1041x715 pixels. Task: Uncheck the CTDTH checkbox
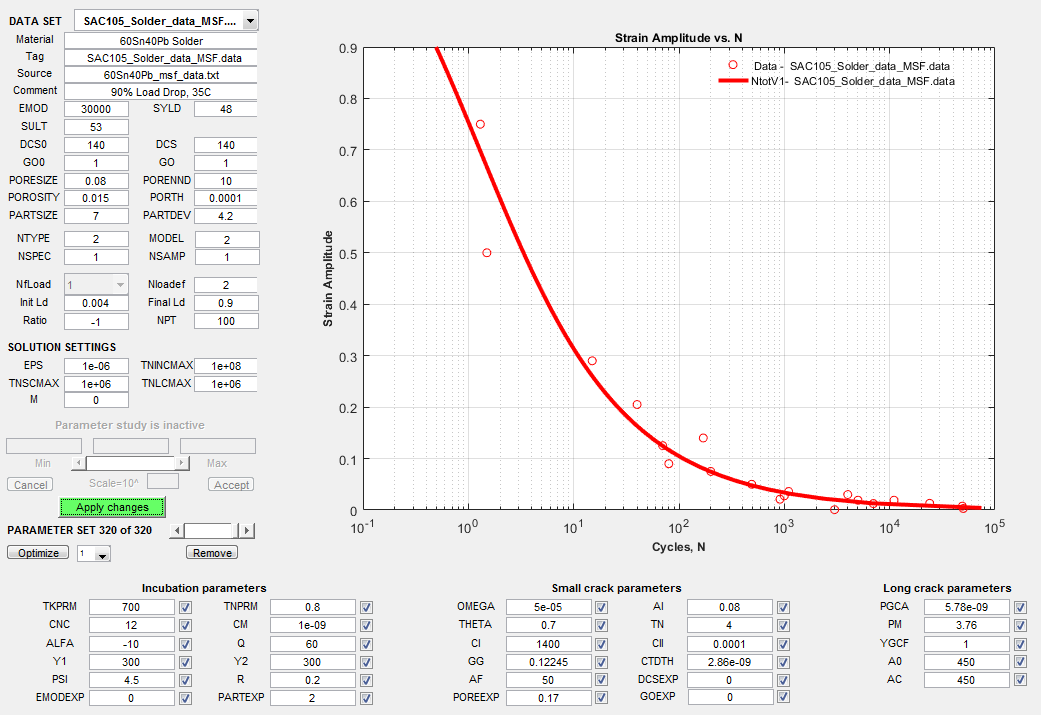(785, 661)
